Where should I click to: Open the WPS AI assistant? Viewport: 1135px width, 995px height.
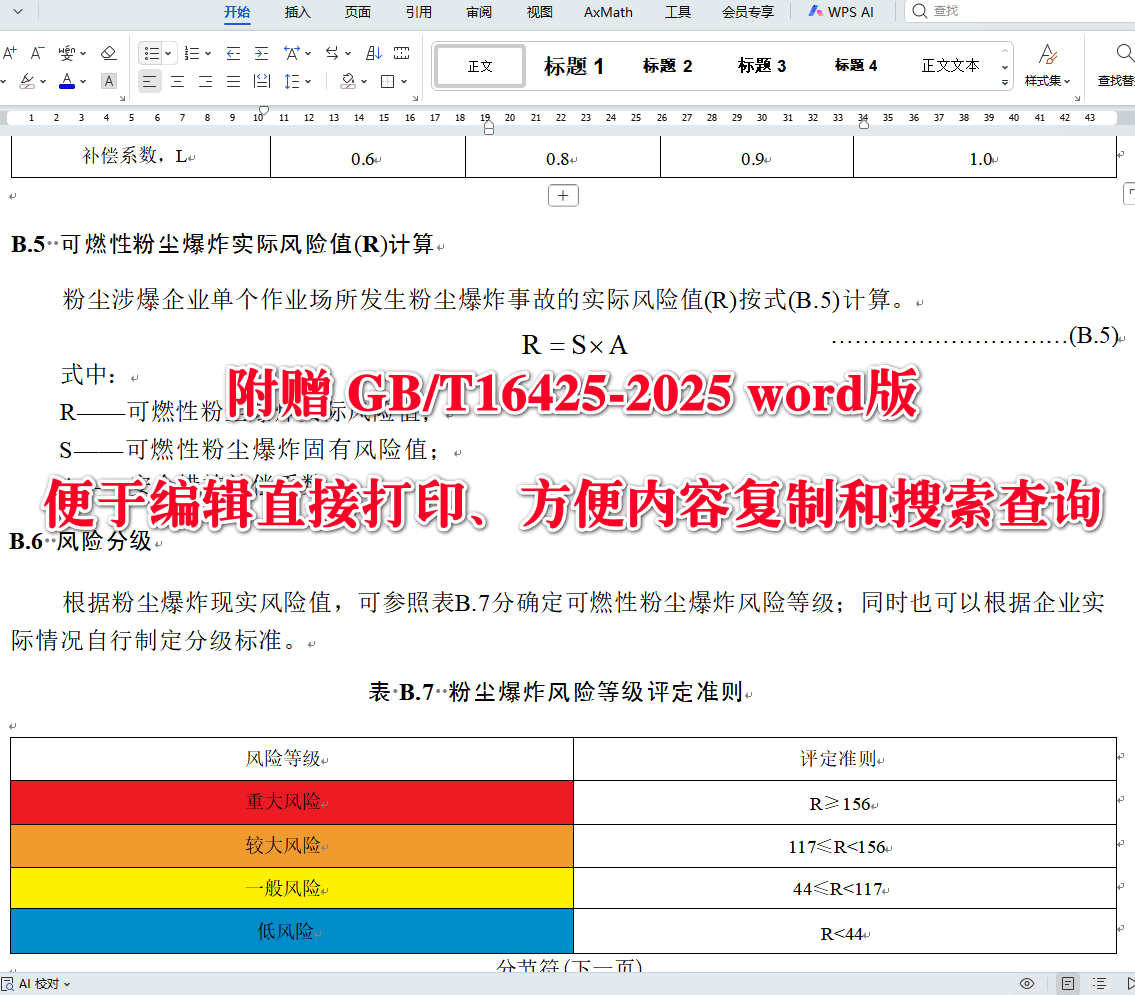click(x=840, y=12)
